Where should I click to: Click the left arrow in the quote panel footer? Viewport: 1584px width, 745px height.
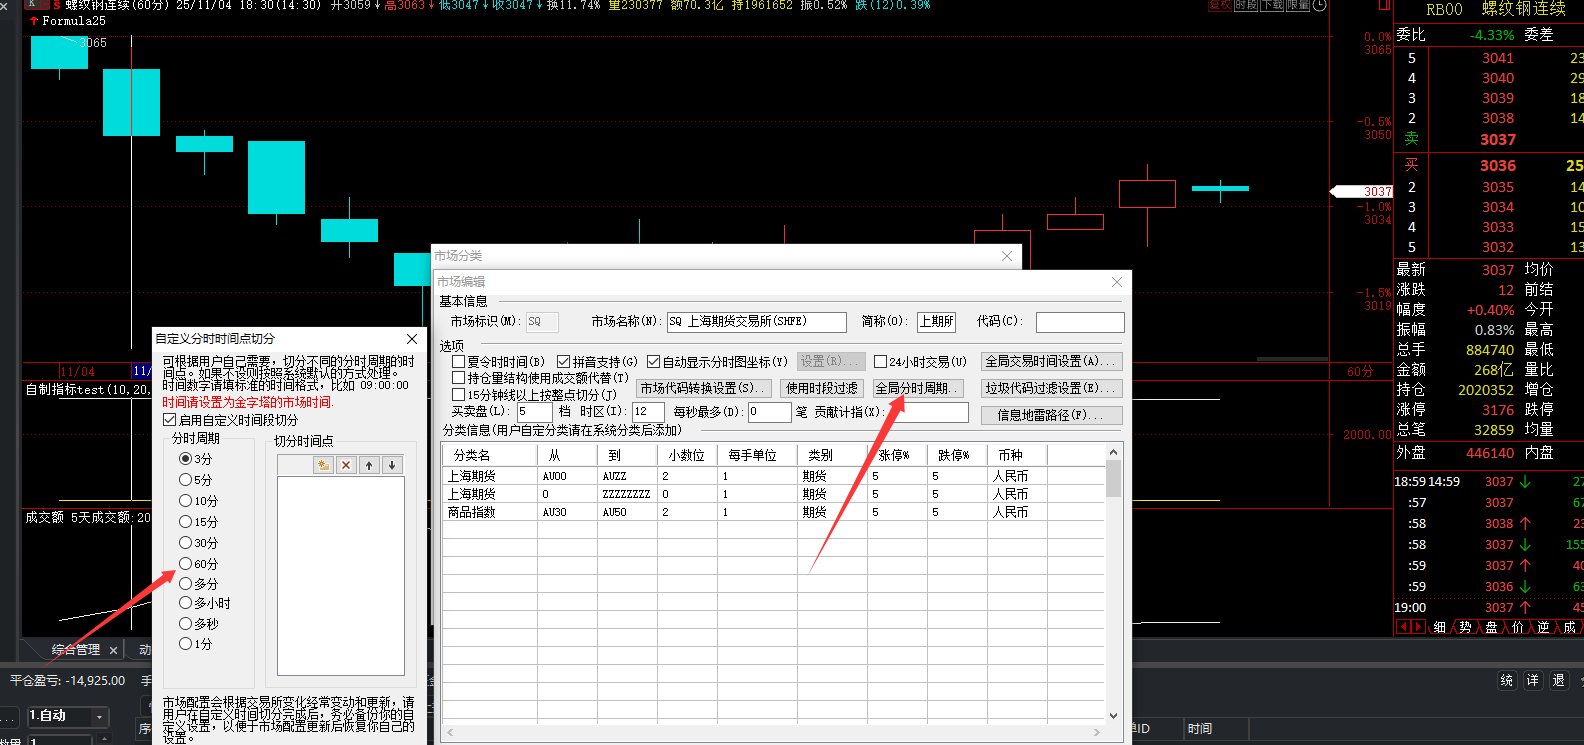(x=1404, y=627)
